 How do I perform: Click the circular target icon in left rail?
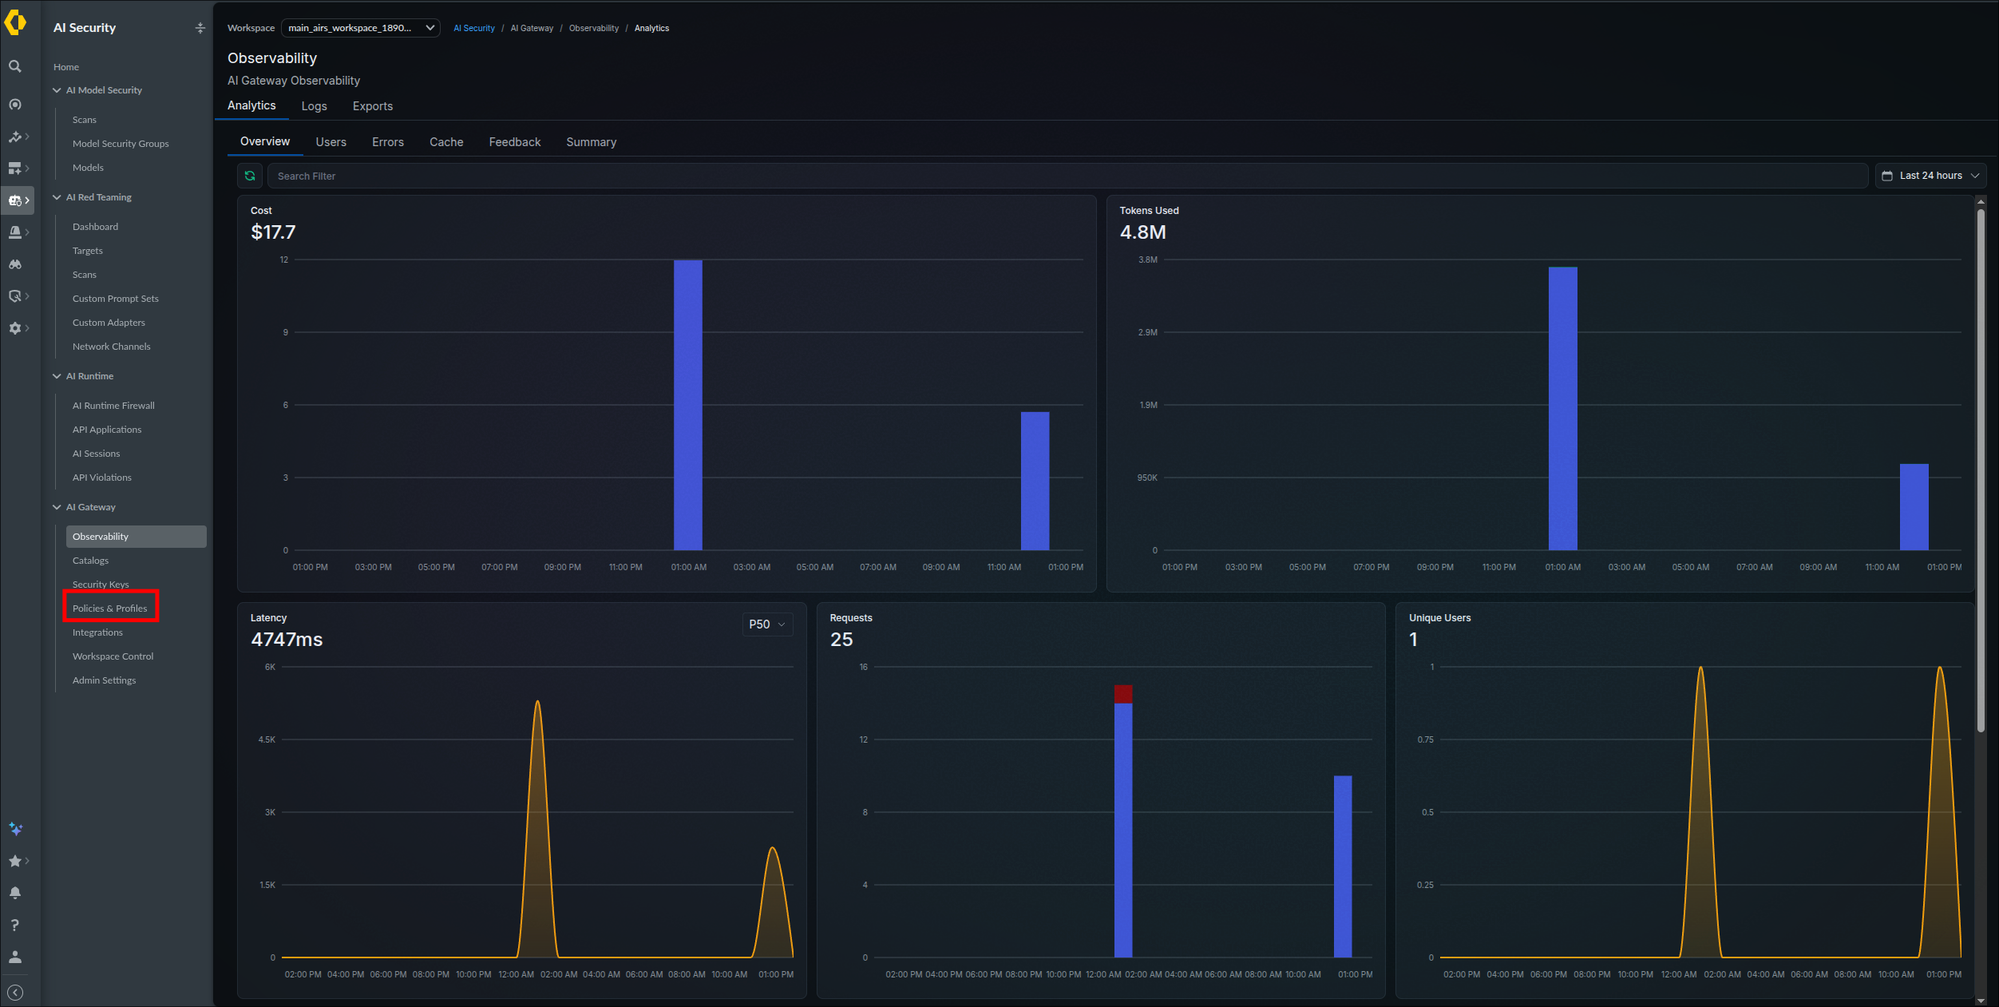(x=15, y=104)
